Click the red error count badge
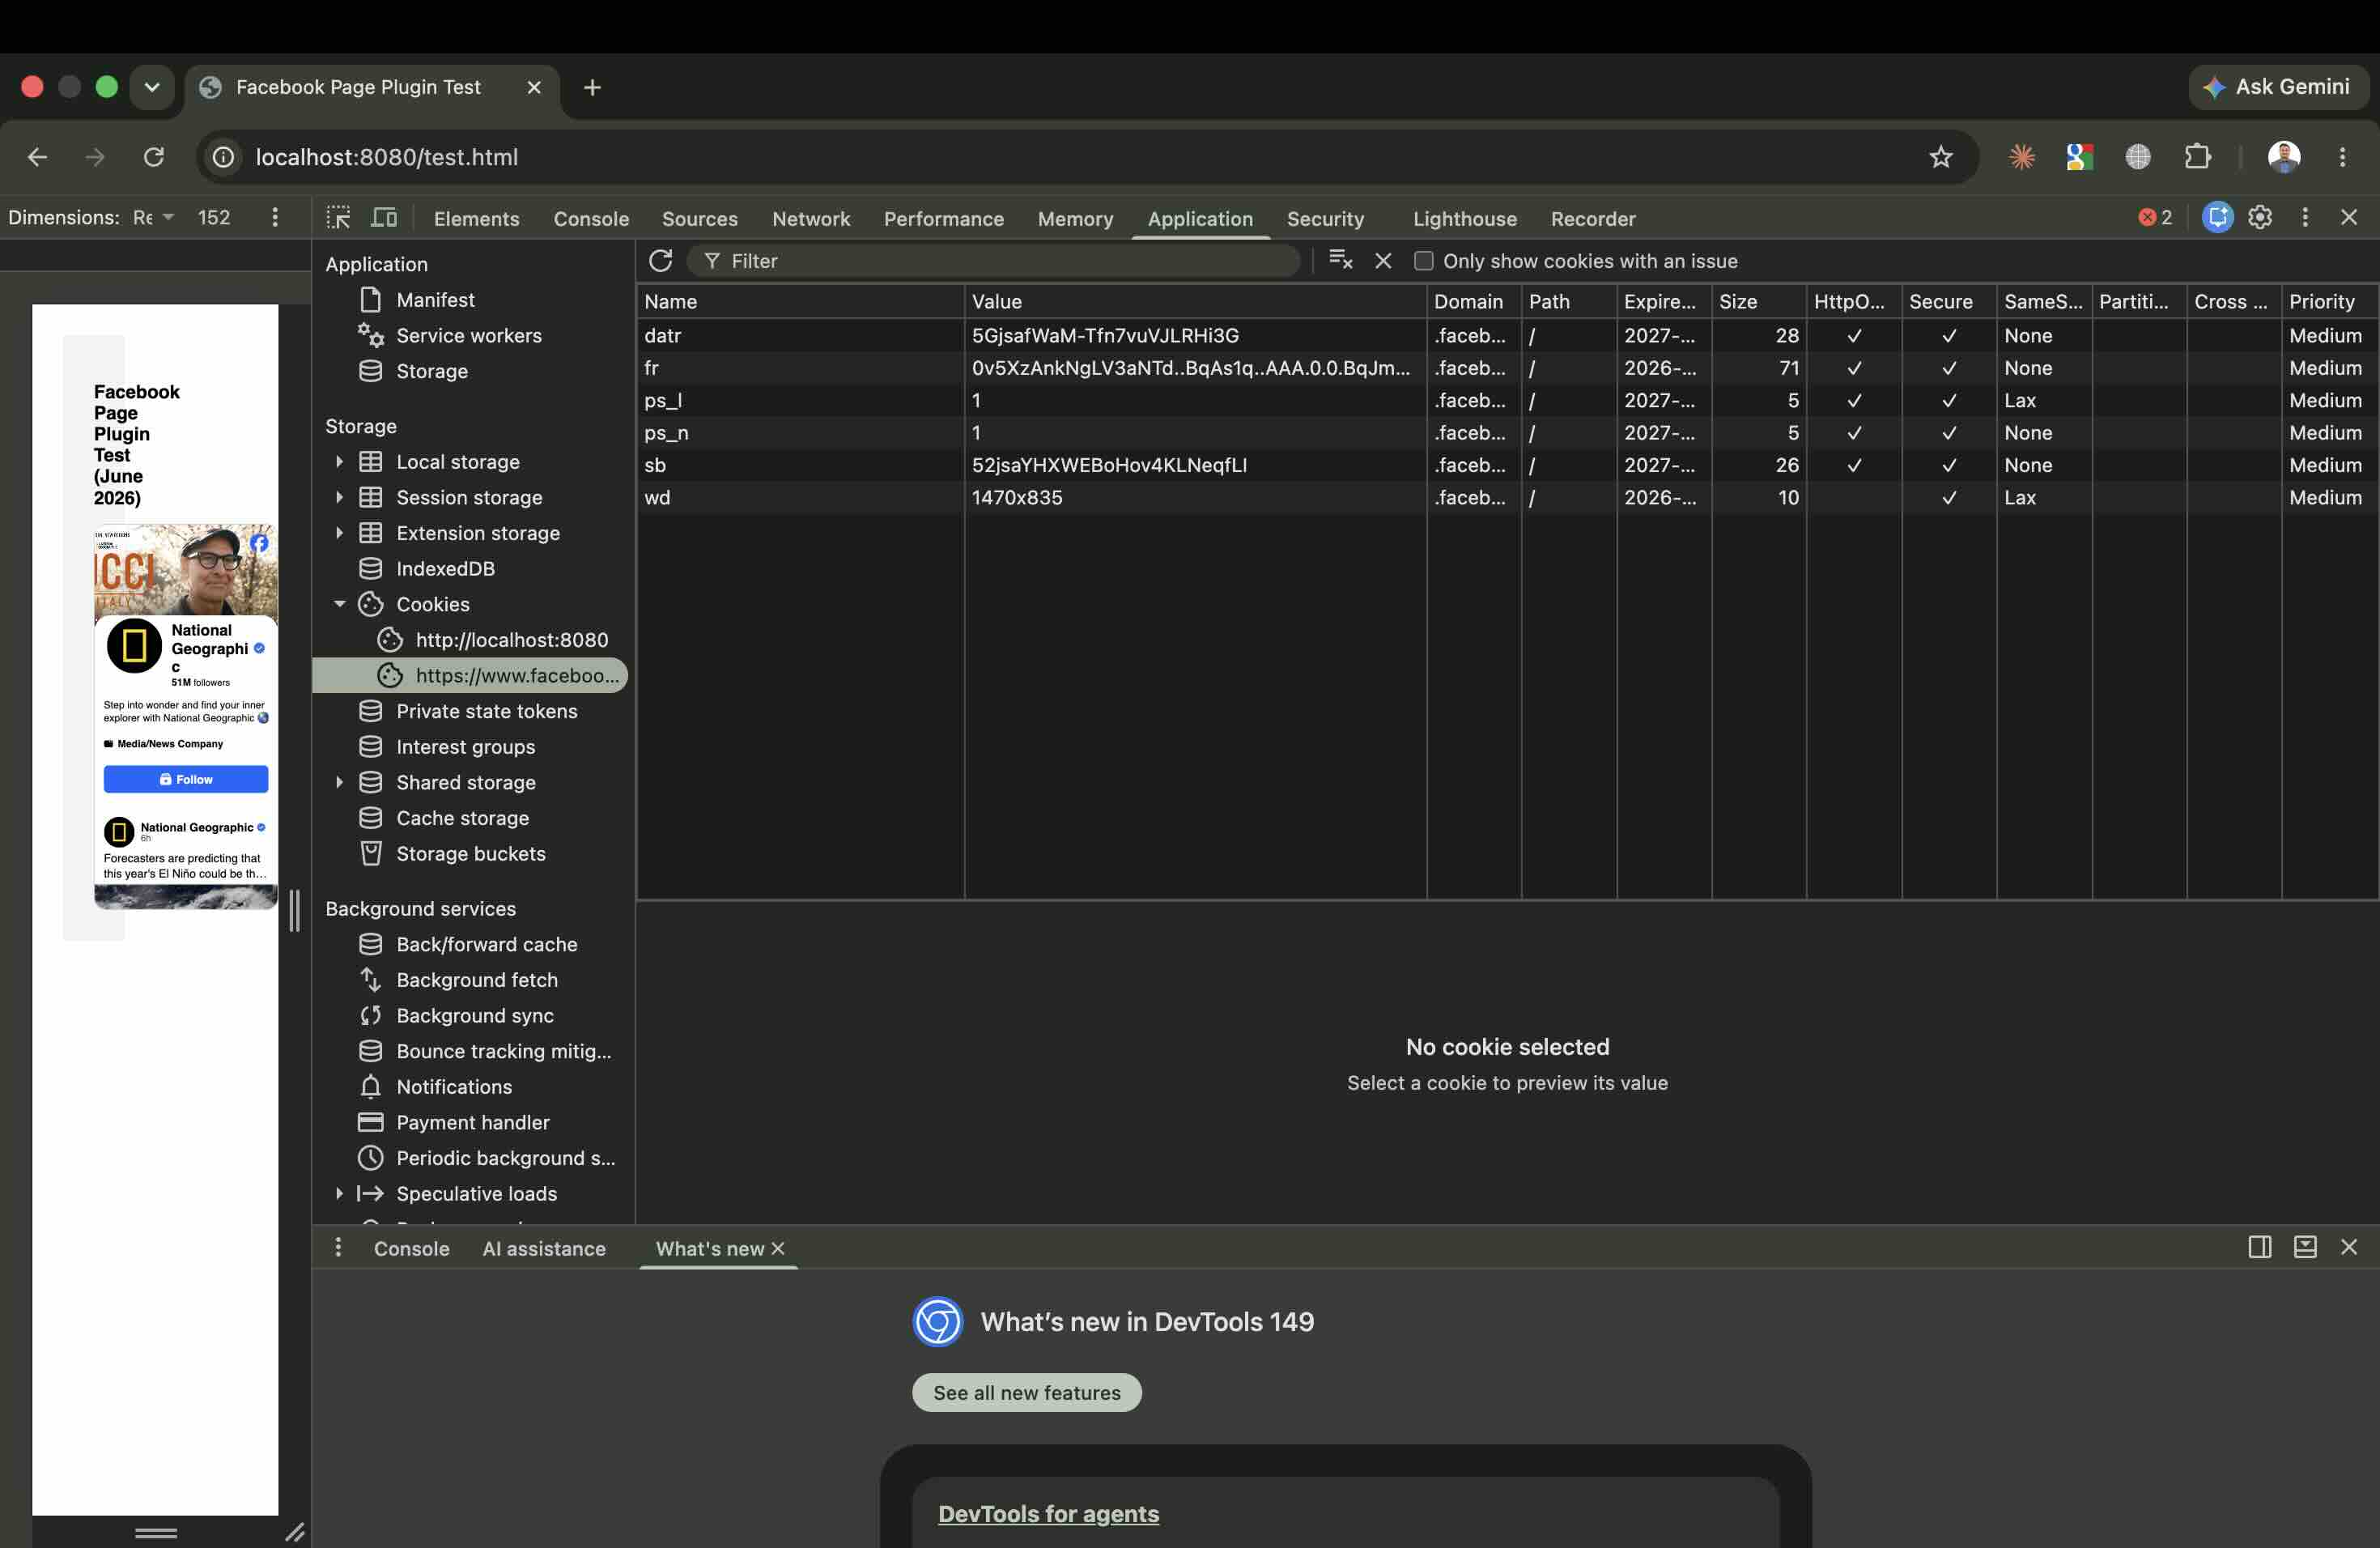Image resolution: width=2380 pixels, height=1548 pixels. click(x=2155, y=217)
